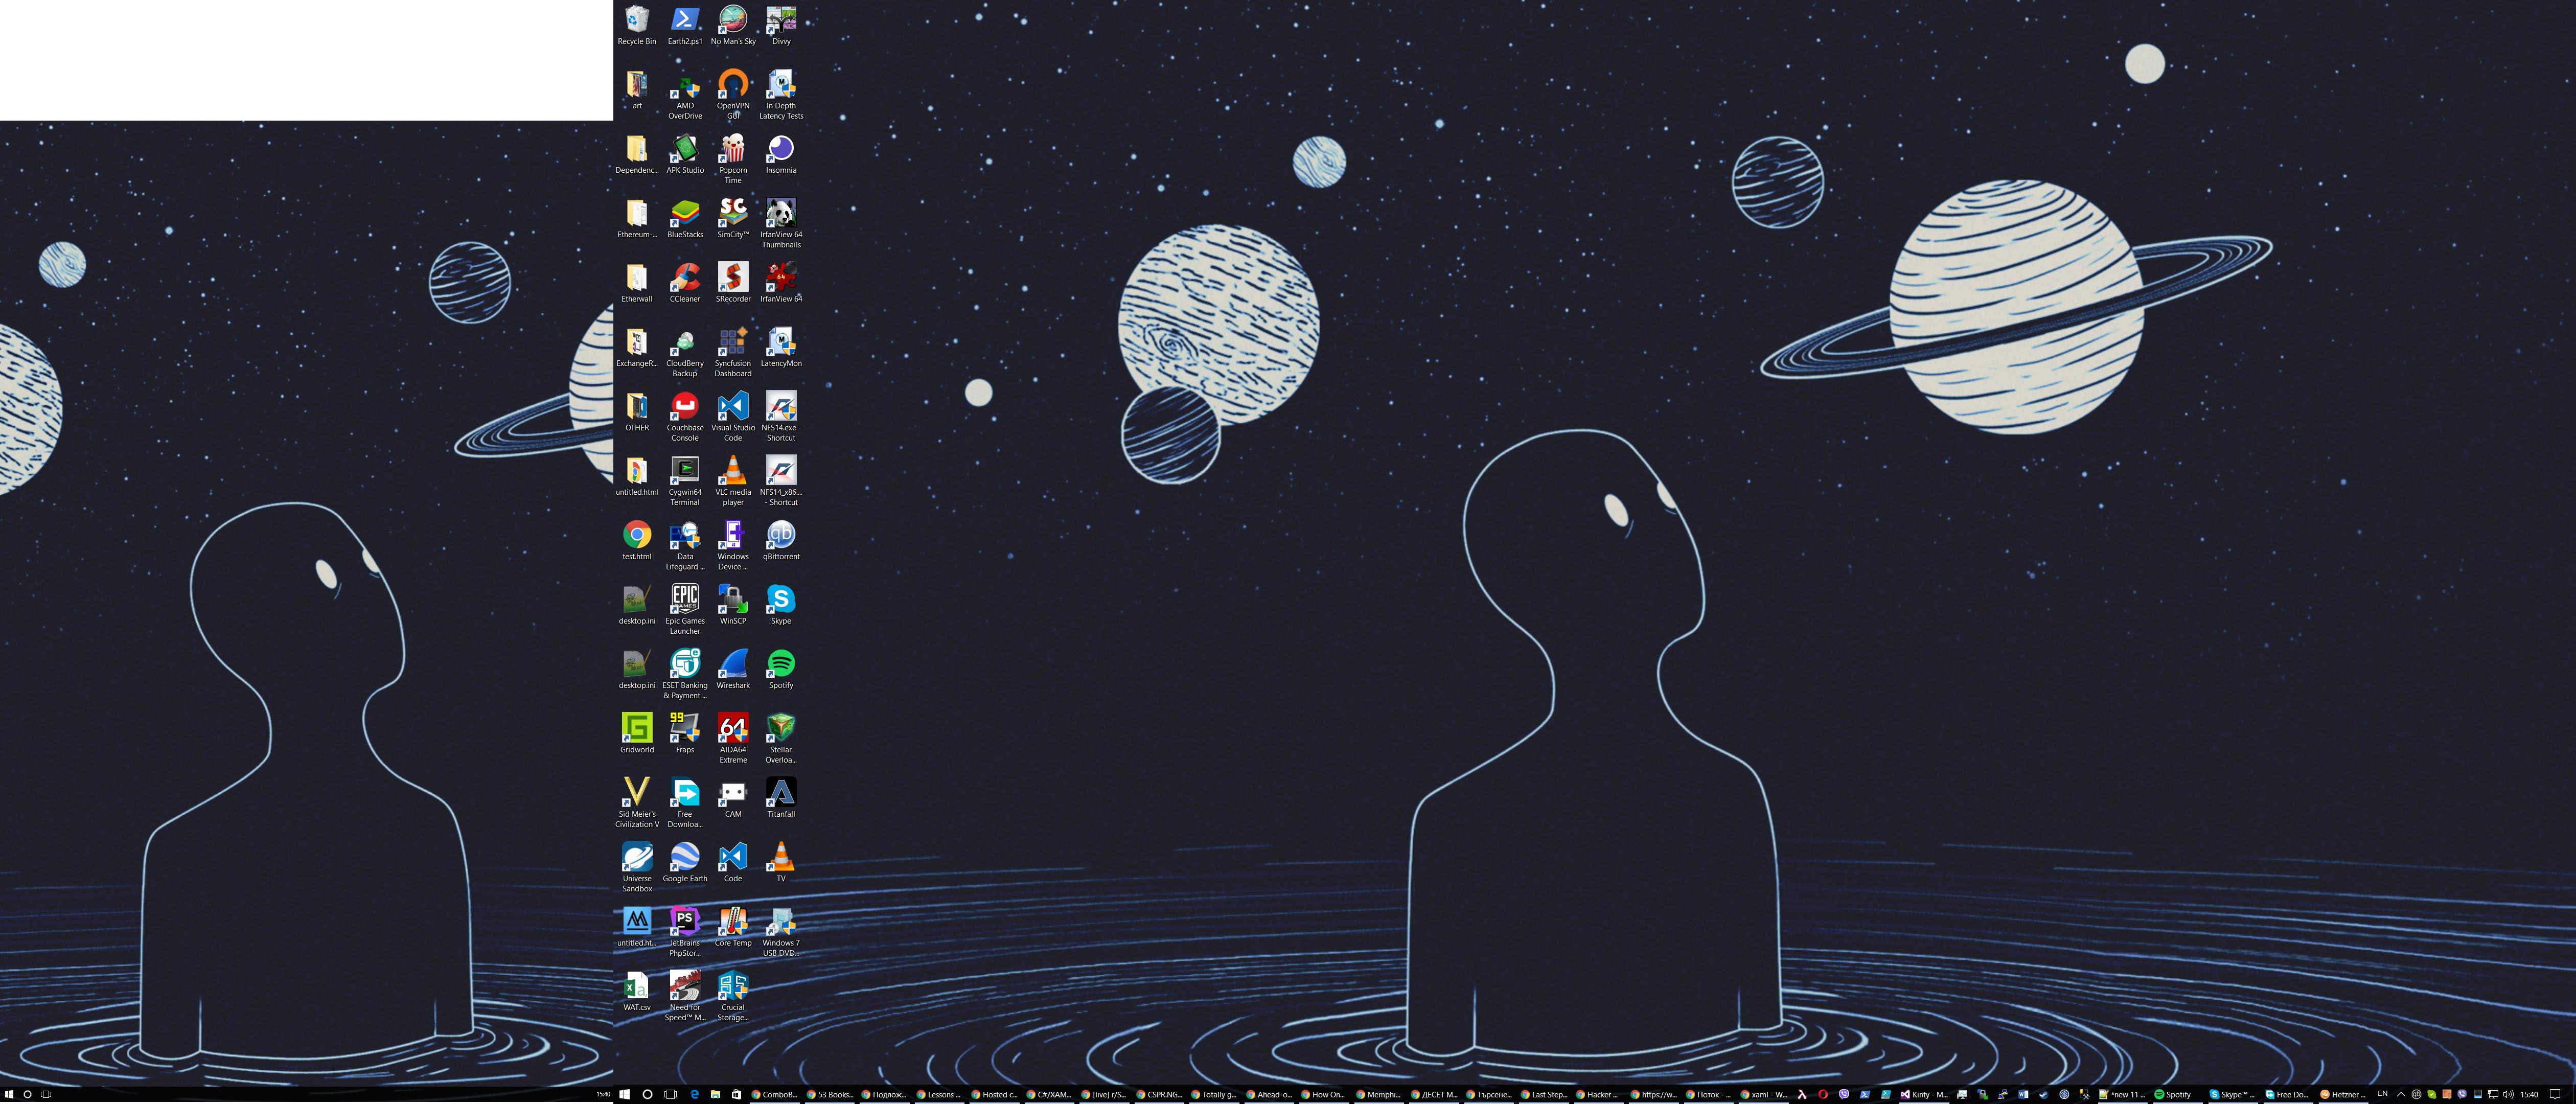Click the EN language indicator
This screenshot has height=1104, width=2576.
point(2382,1093)
